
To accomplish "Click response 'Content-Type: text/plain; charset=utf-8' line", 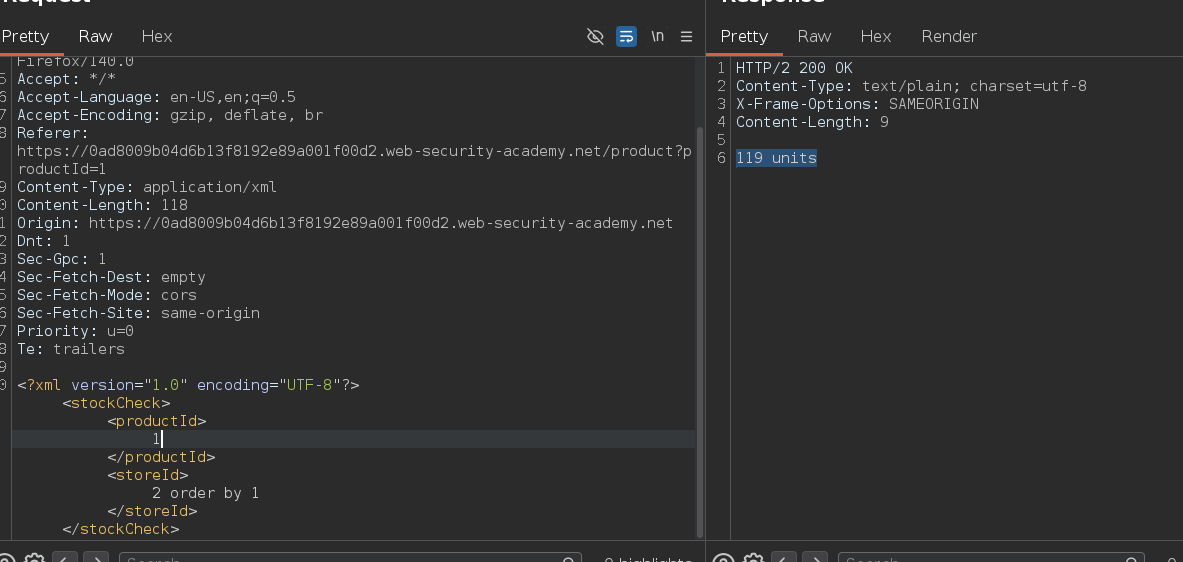I will tap(911, 86).
